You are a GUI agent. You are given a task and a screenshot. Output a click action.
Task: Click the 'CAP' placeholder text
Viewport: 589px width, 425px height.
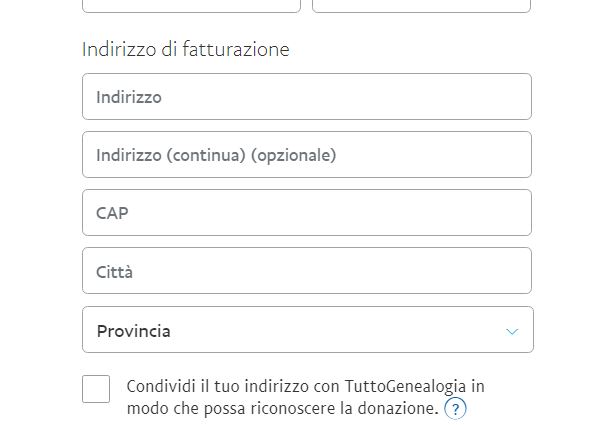tap(112, 213)
